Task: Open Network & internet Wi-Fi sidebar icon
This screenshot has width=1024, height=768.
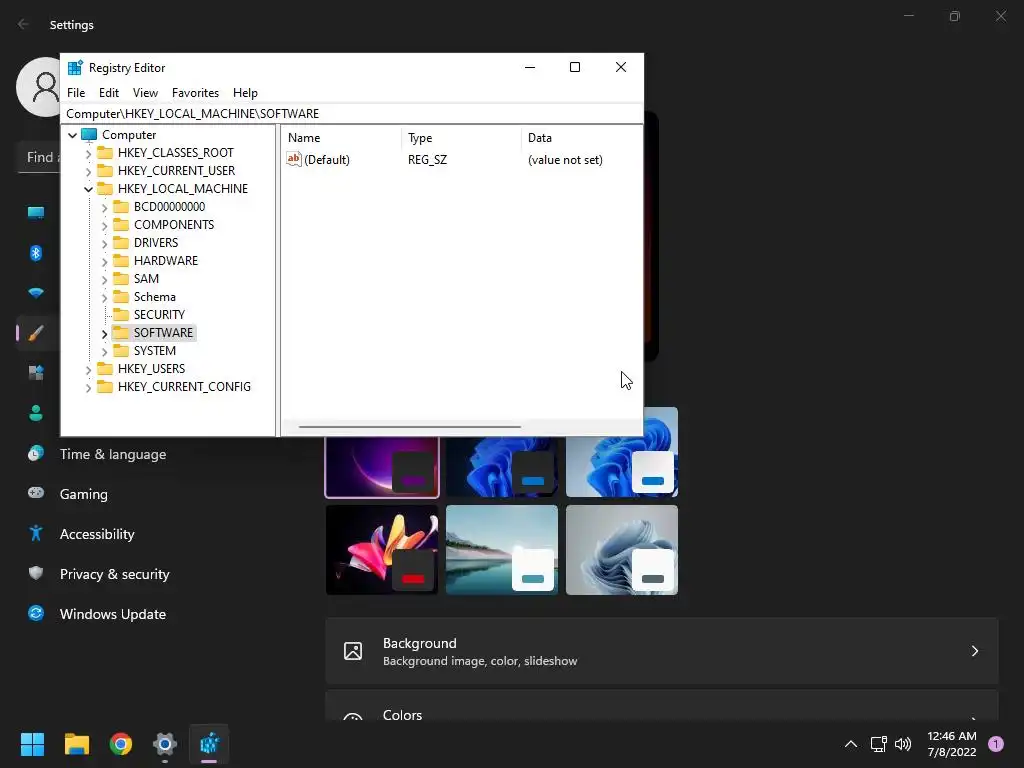Action: click(x=36, y=293)
